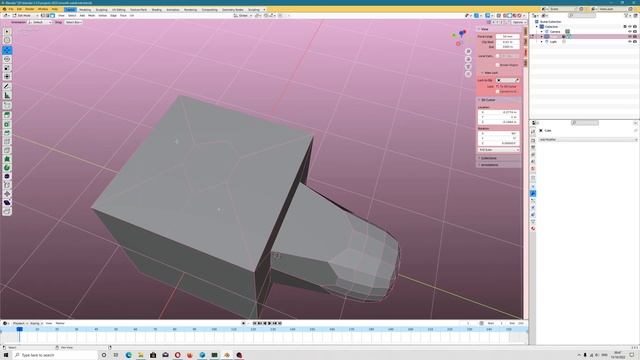Click the Select Box drag dropdown
Image resolution: width=640 pixels, height=360 pixels.
pos(73,22)
